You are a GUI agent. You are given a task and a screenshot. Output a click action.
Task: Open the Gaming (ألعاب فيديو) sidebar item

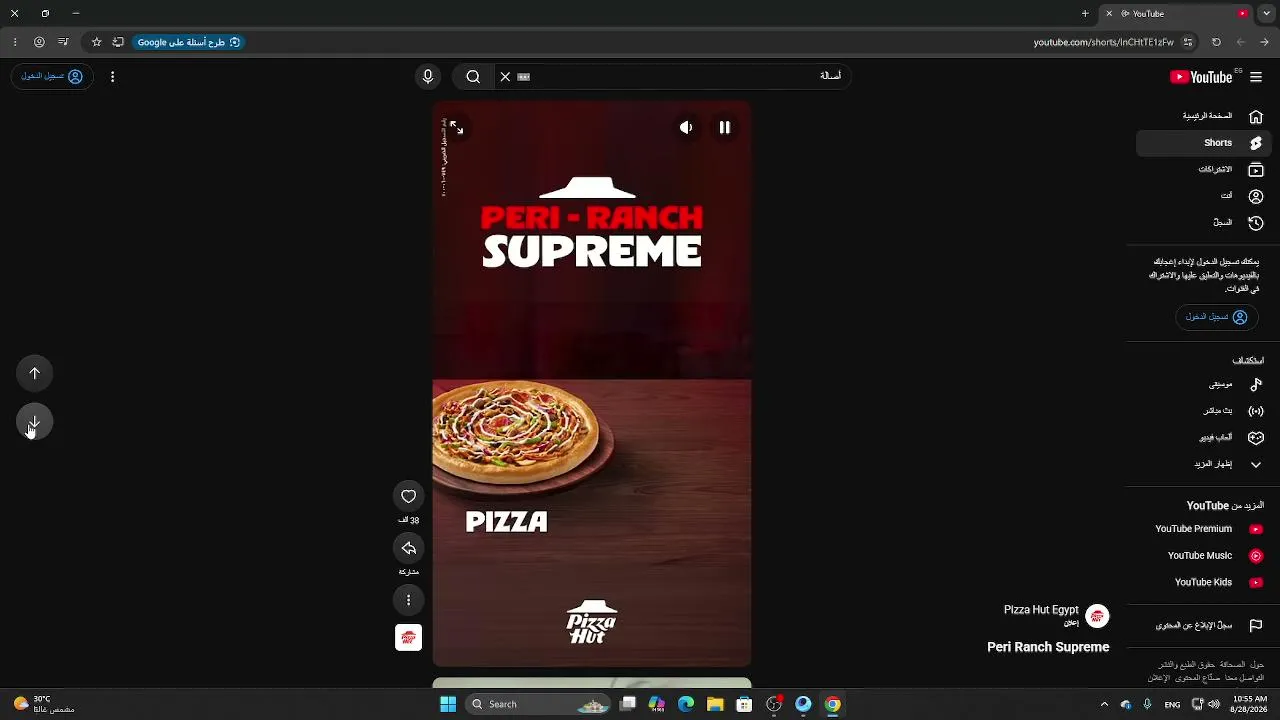point(1203,438)
